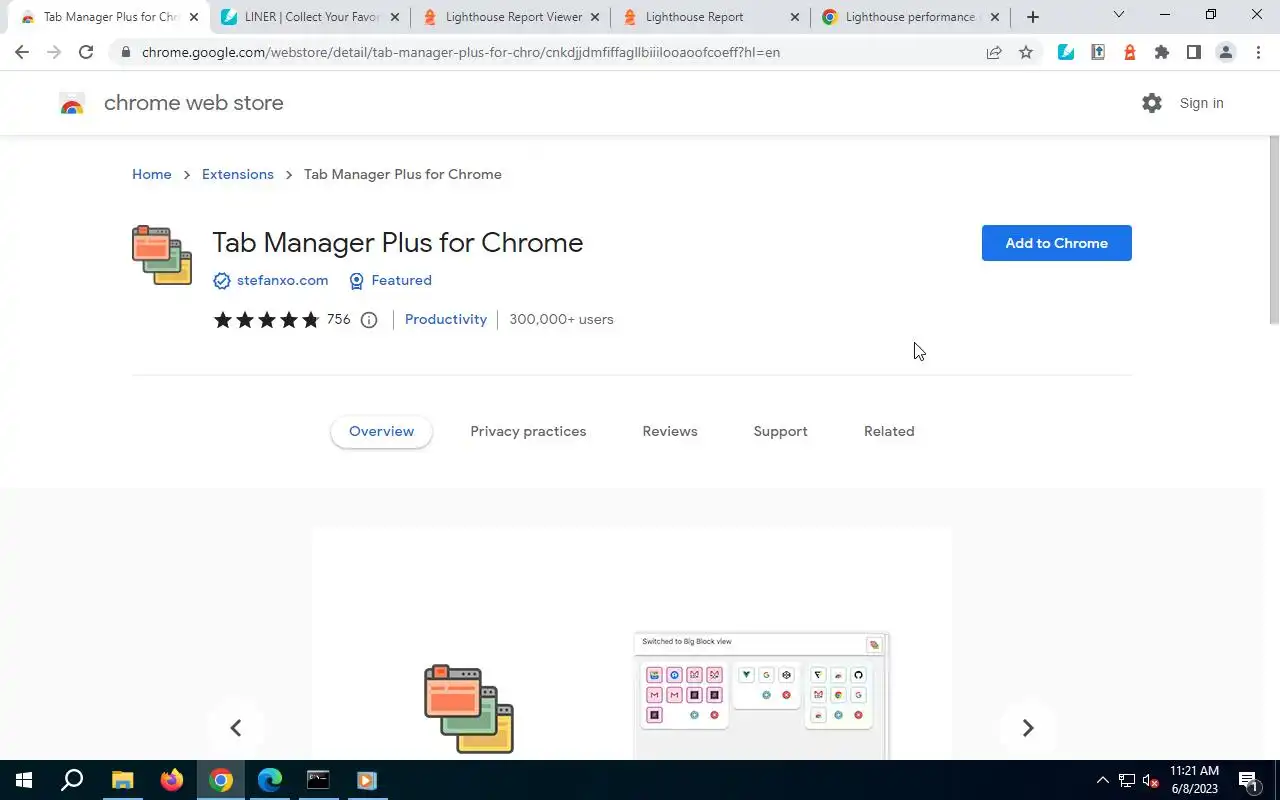Viewport: 1280px width, 800px height.
Task: Click the muted volume tray icon
Action: 1151,780
